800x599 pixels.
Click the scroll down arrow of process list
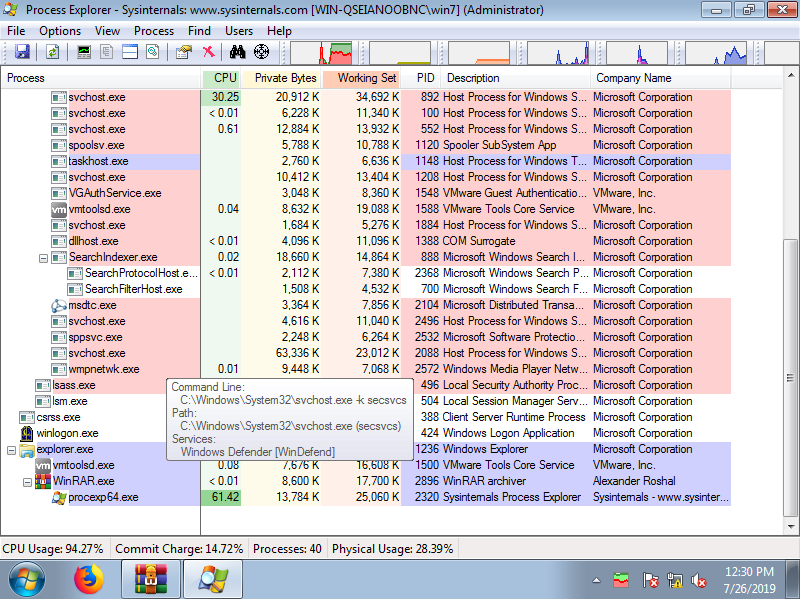791,527
